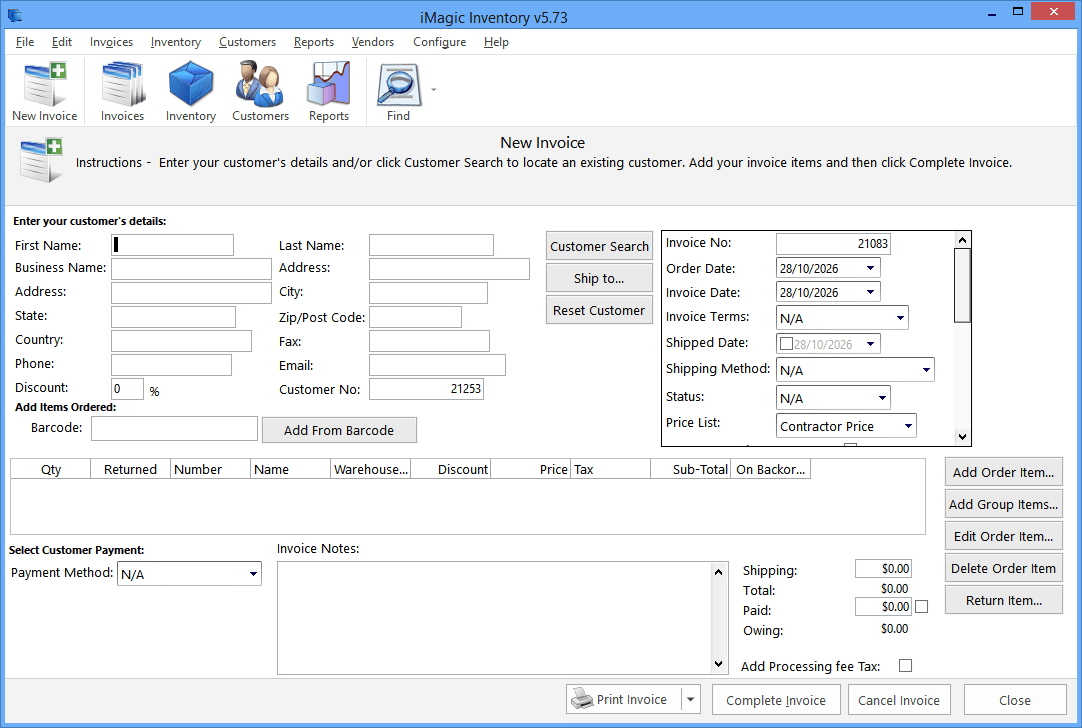Click the Customer Search button

(x=599, y=246)
